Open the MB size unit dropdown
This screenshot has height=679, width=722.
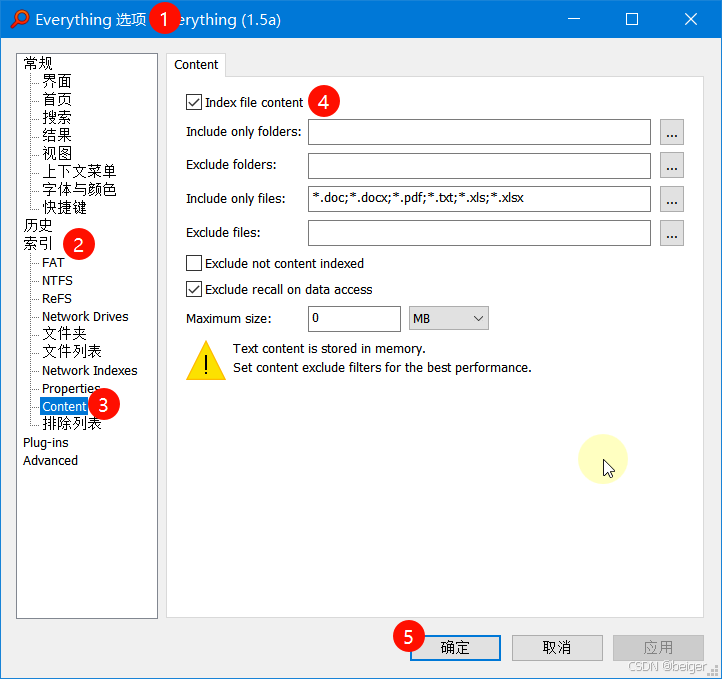click(x=448, y=319)
